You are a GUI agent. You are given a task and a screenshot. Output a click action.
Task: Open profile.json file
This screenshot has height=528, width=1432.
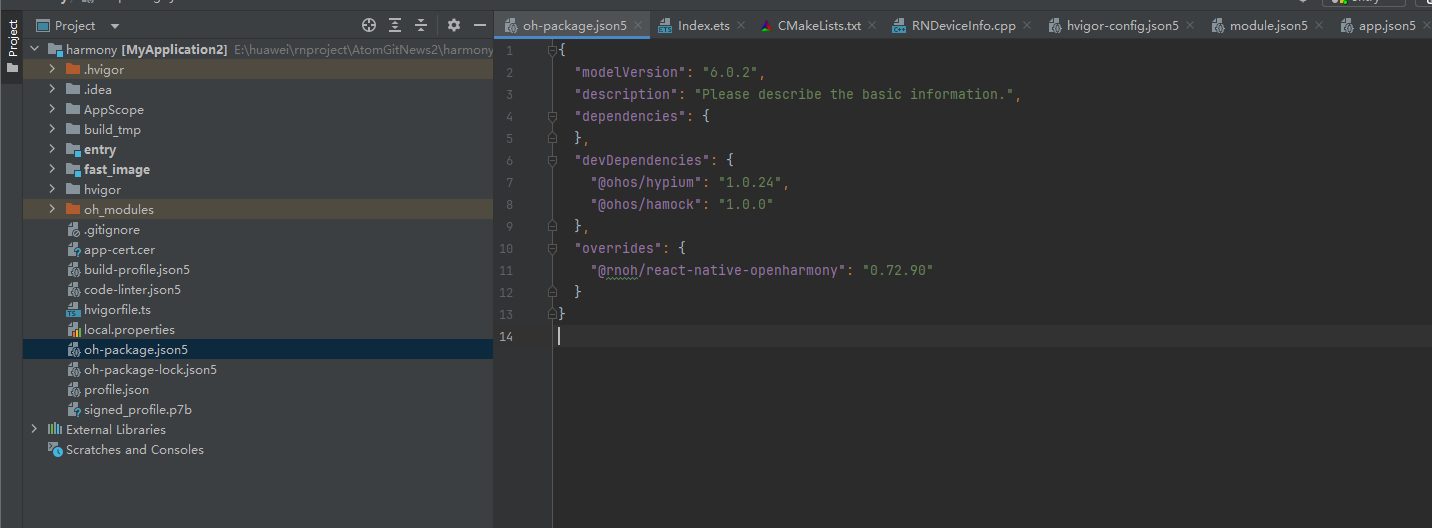(116, 390)
